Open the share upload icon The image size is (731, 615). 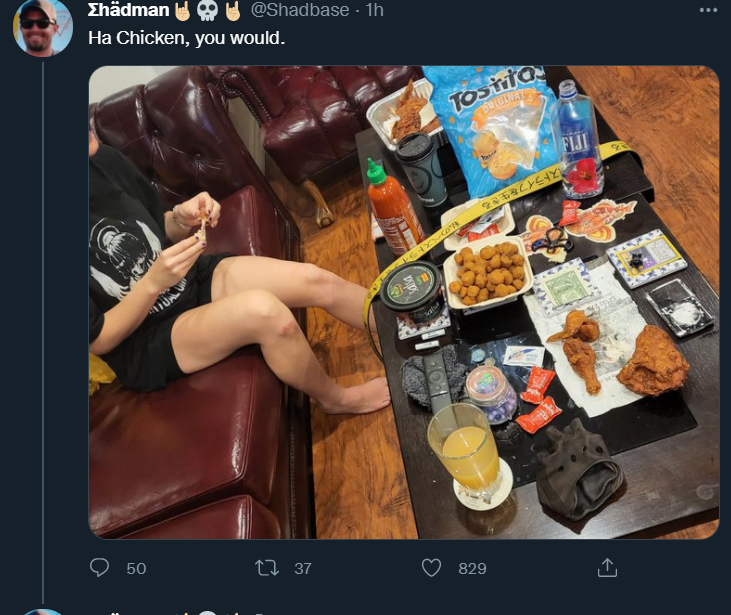pyautogui.click(x=607, y=567)
